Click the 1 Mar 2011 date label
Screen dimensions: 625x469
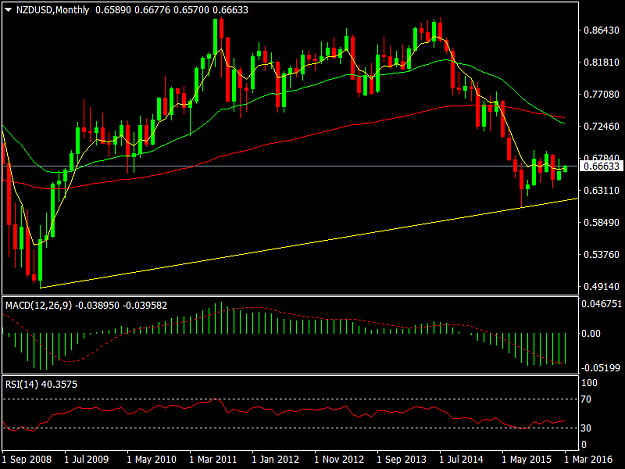[x=213, y=459]
